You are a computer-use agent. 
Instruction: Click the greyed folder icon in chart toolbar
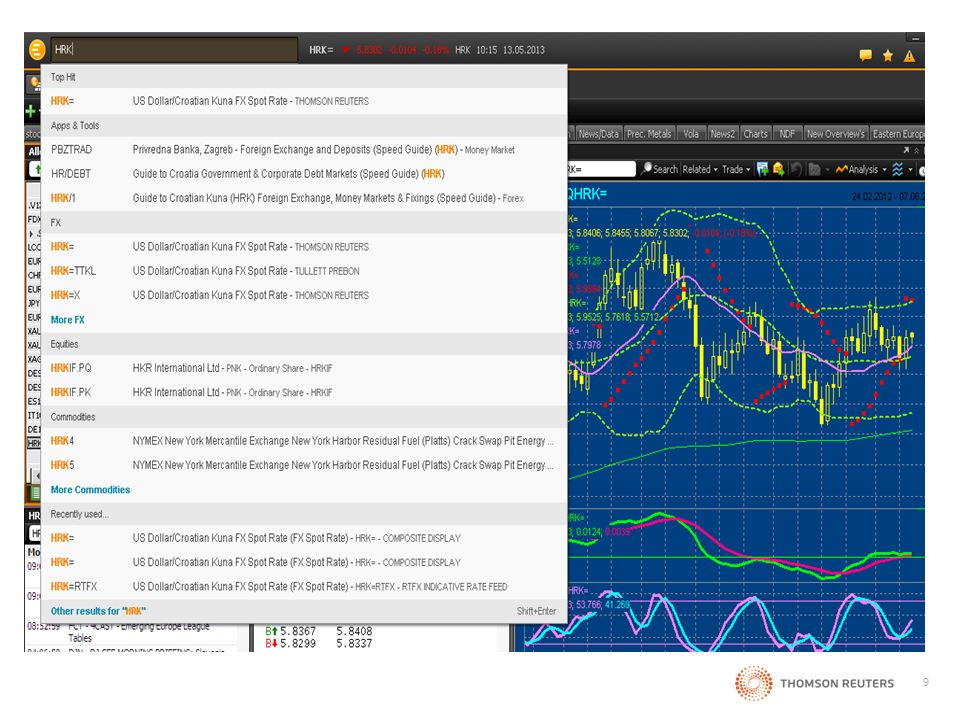(814, 169)
